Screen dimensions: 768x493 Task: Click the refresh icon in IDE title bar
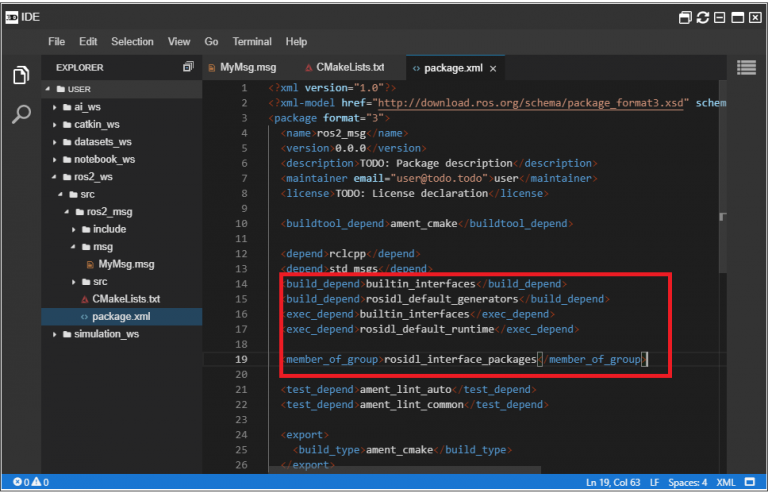coord(703,18)
